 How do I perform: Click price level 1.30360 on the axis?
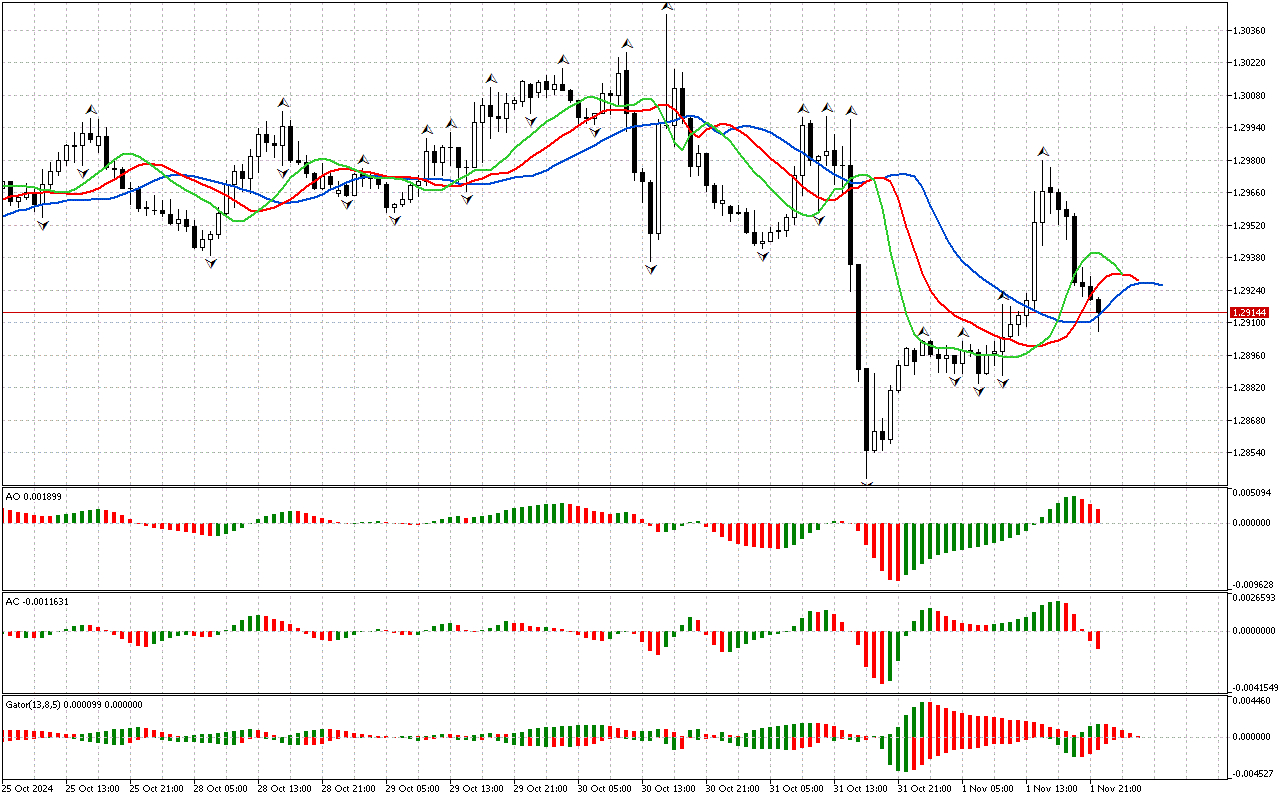[1249, 31]
